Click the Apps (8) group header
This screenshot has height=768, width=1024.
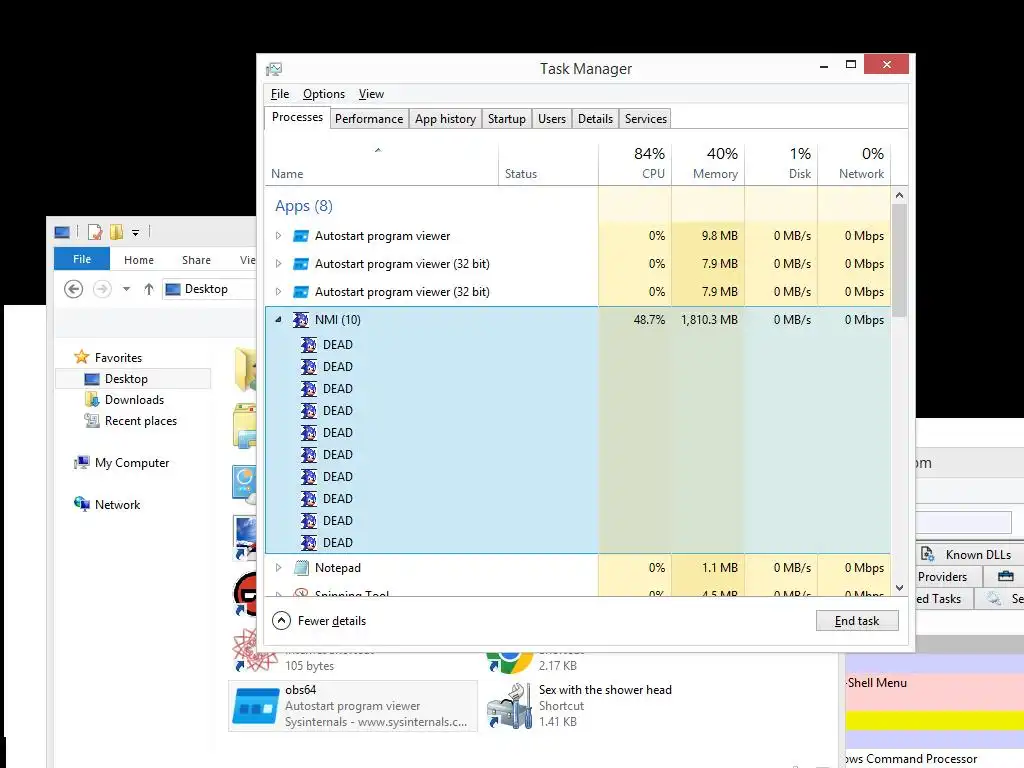tap(304, 206)
